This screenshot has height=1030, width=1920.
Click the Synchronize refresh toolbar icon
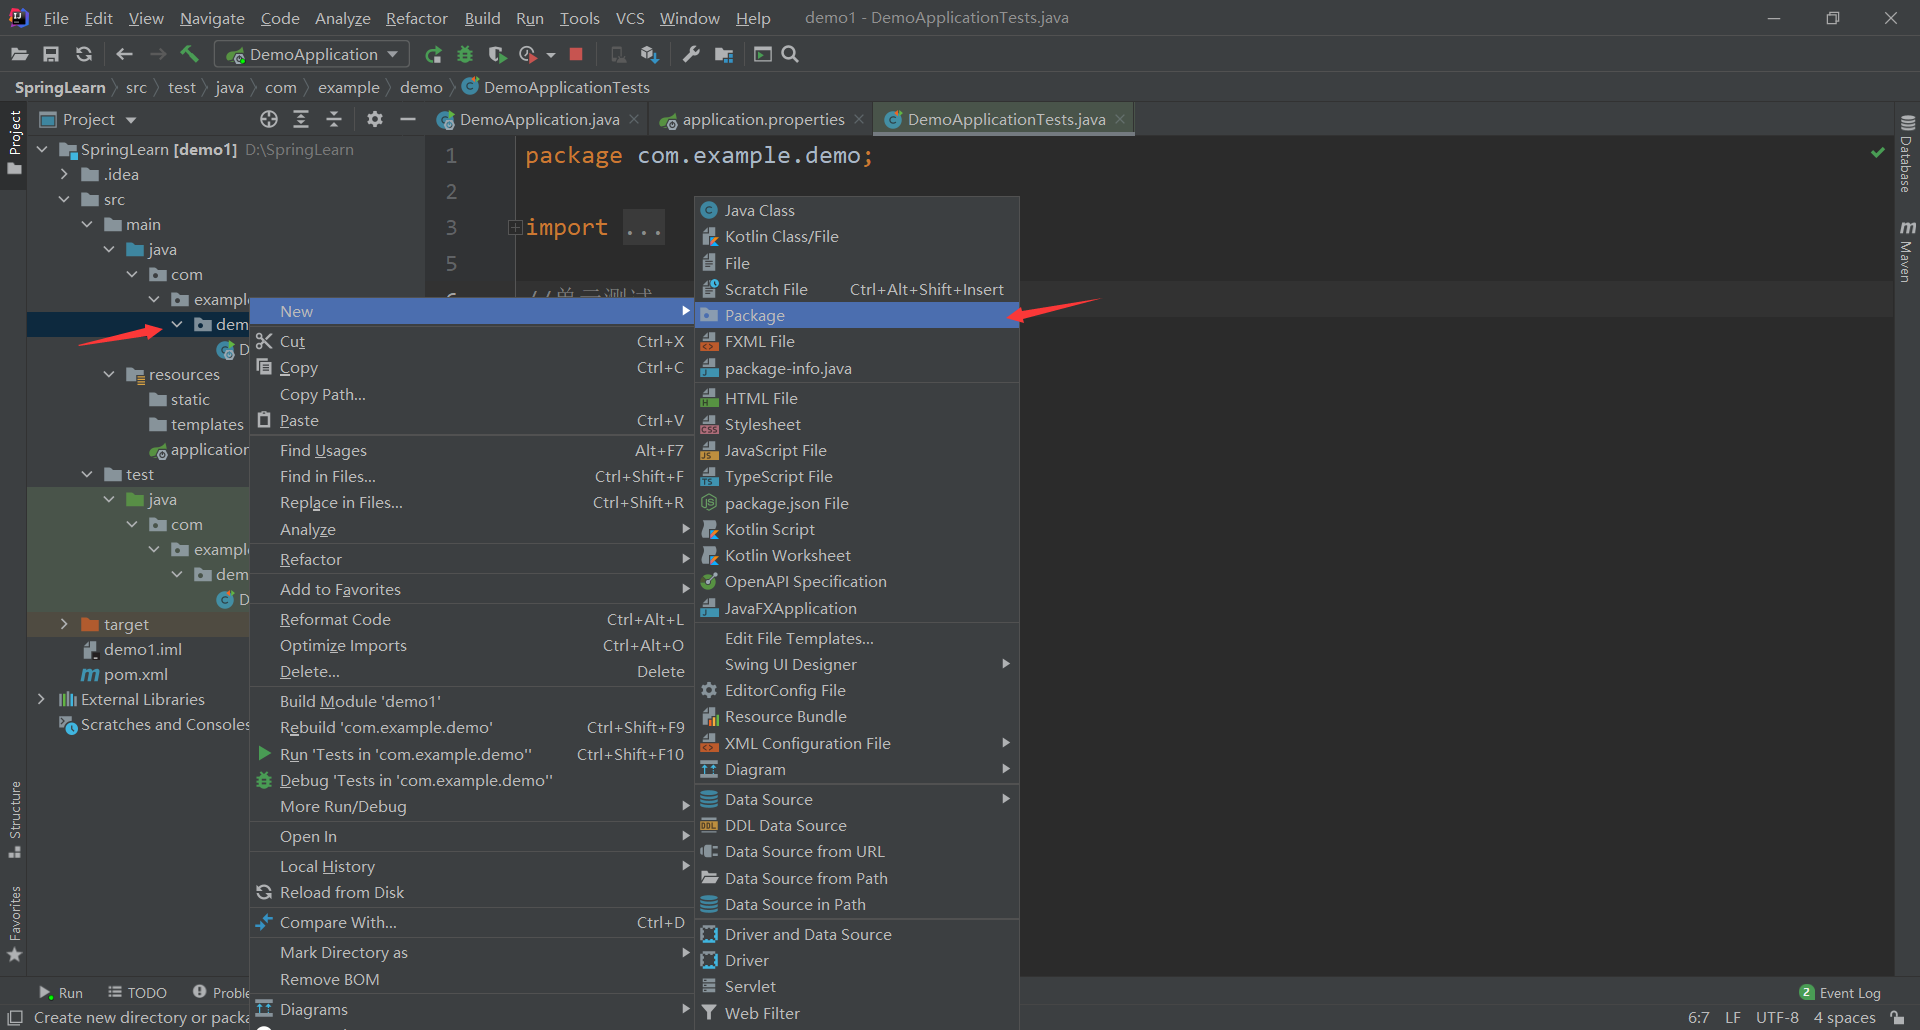click(84, 54)
